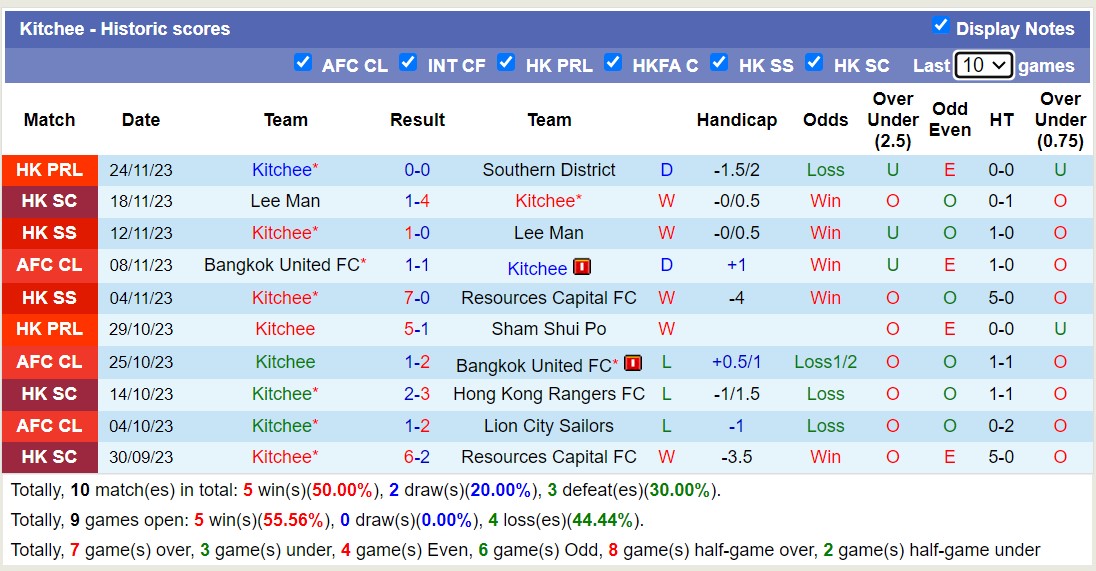Click the AFC CL tag on the 08/11/23 row
The height and width of the screenshot is (571, 1096).
coord(50,266)
